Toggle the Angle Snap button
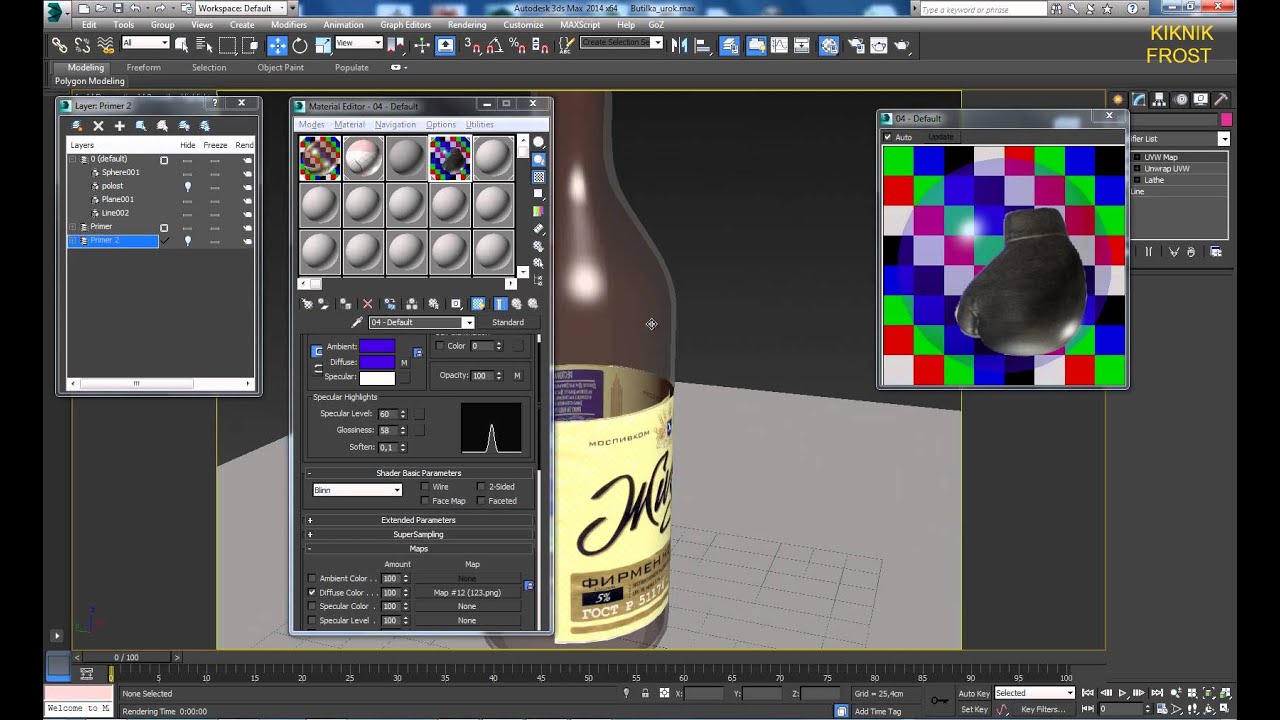The width and height of the screenshot is (1280, 720). point(495,45)
